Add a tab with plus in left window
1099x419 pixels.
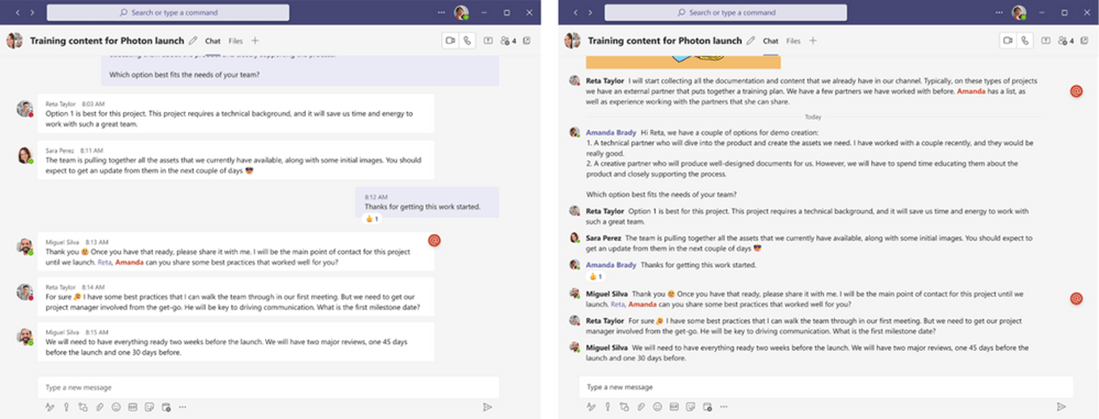255,41
